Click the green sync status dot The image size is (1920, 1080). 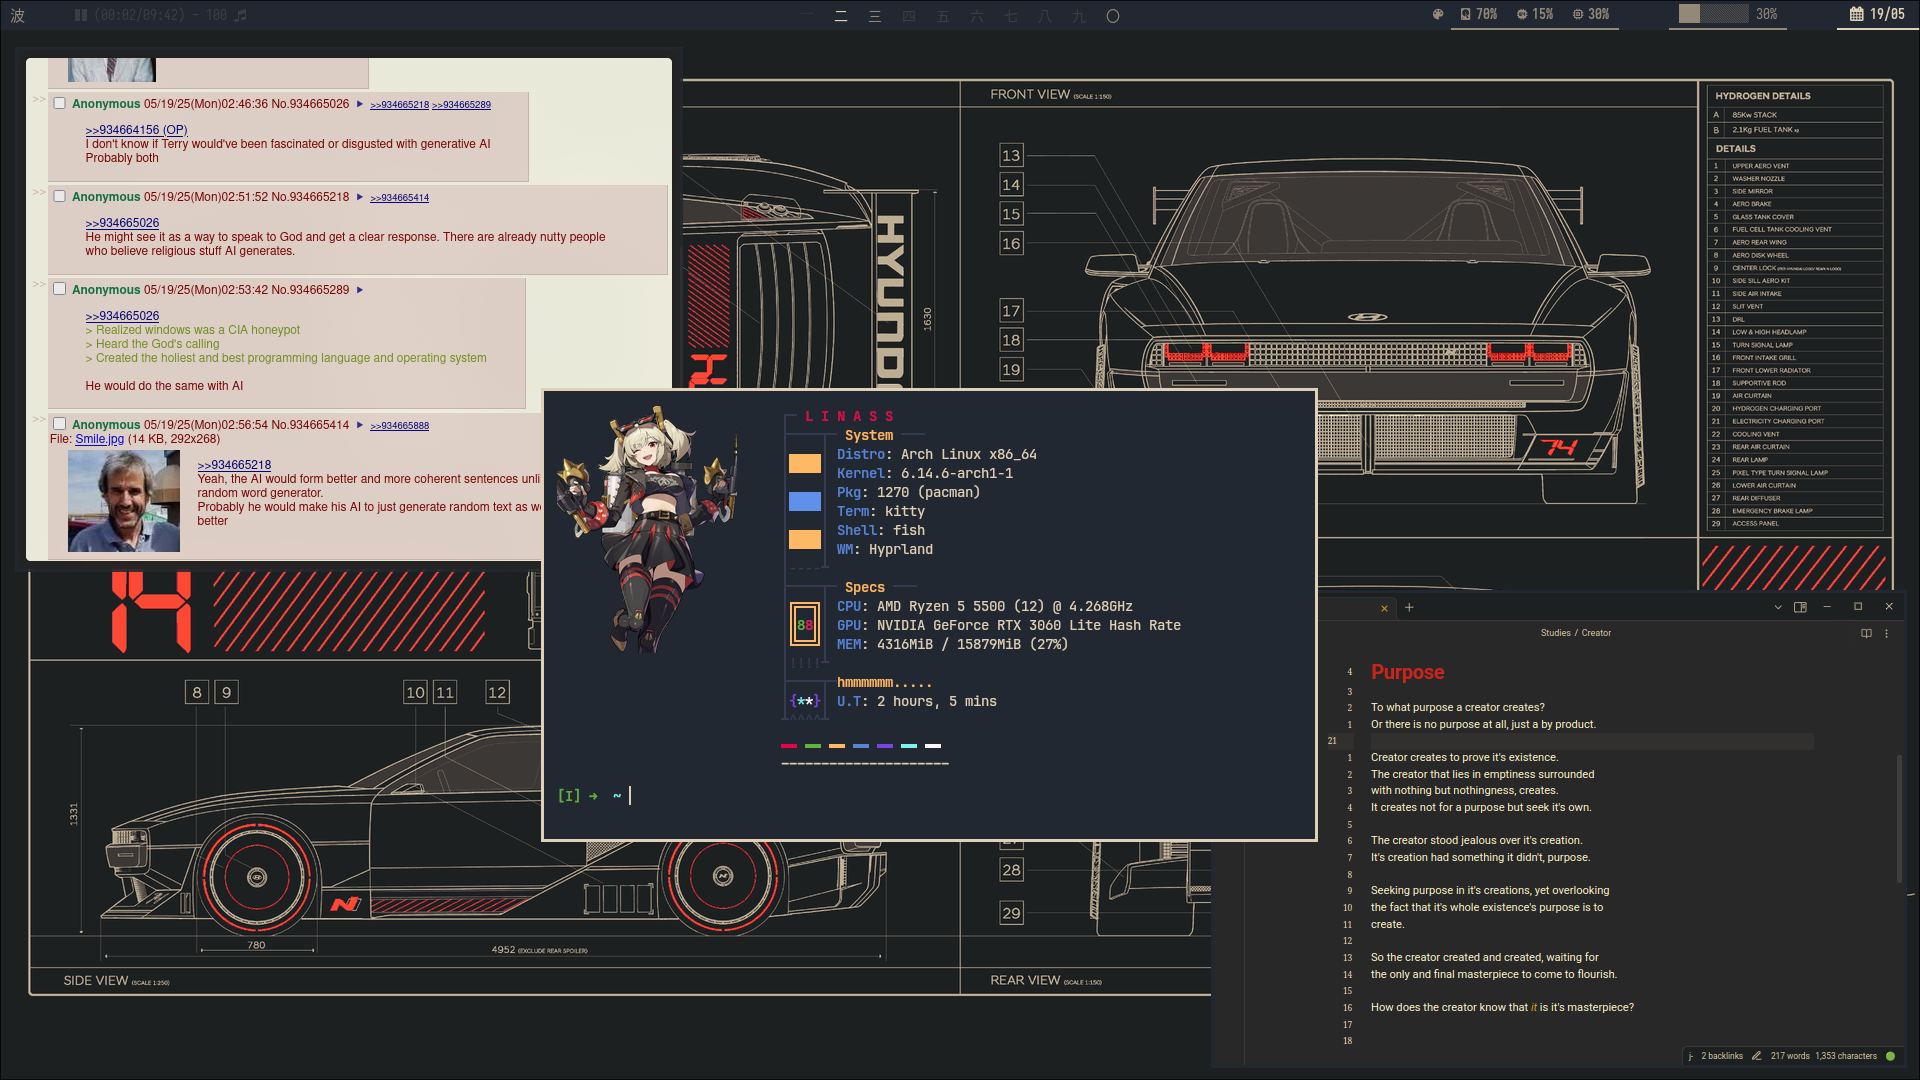point(1890,1056)
